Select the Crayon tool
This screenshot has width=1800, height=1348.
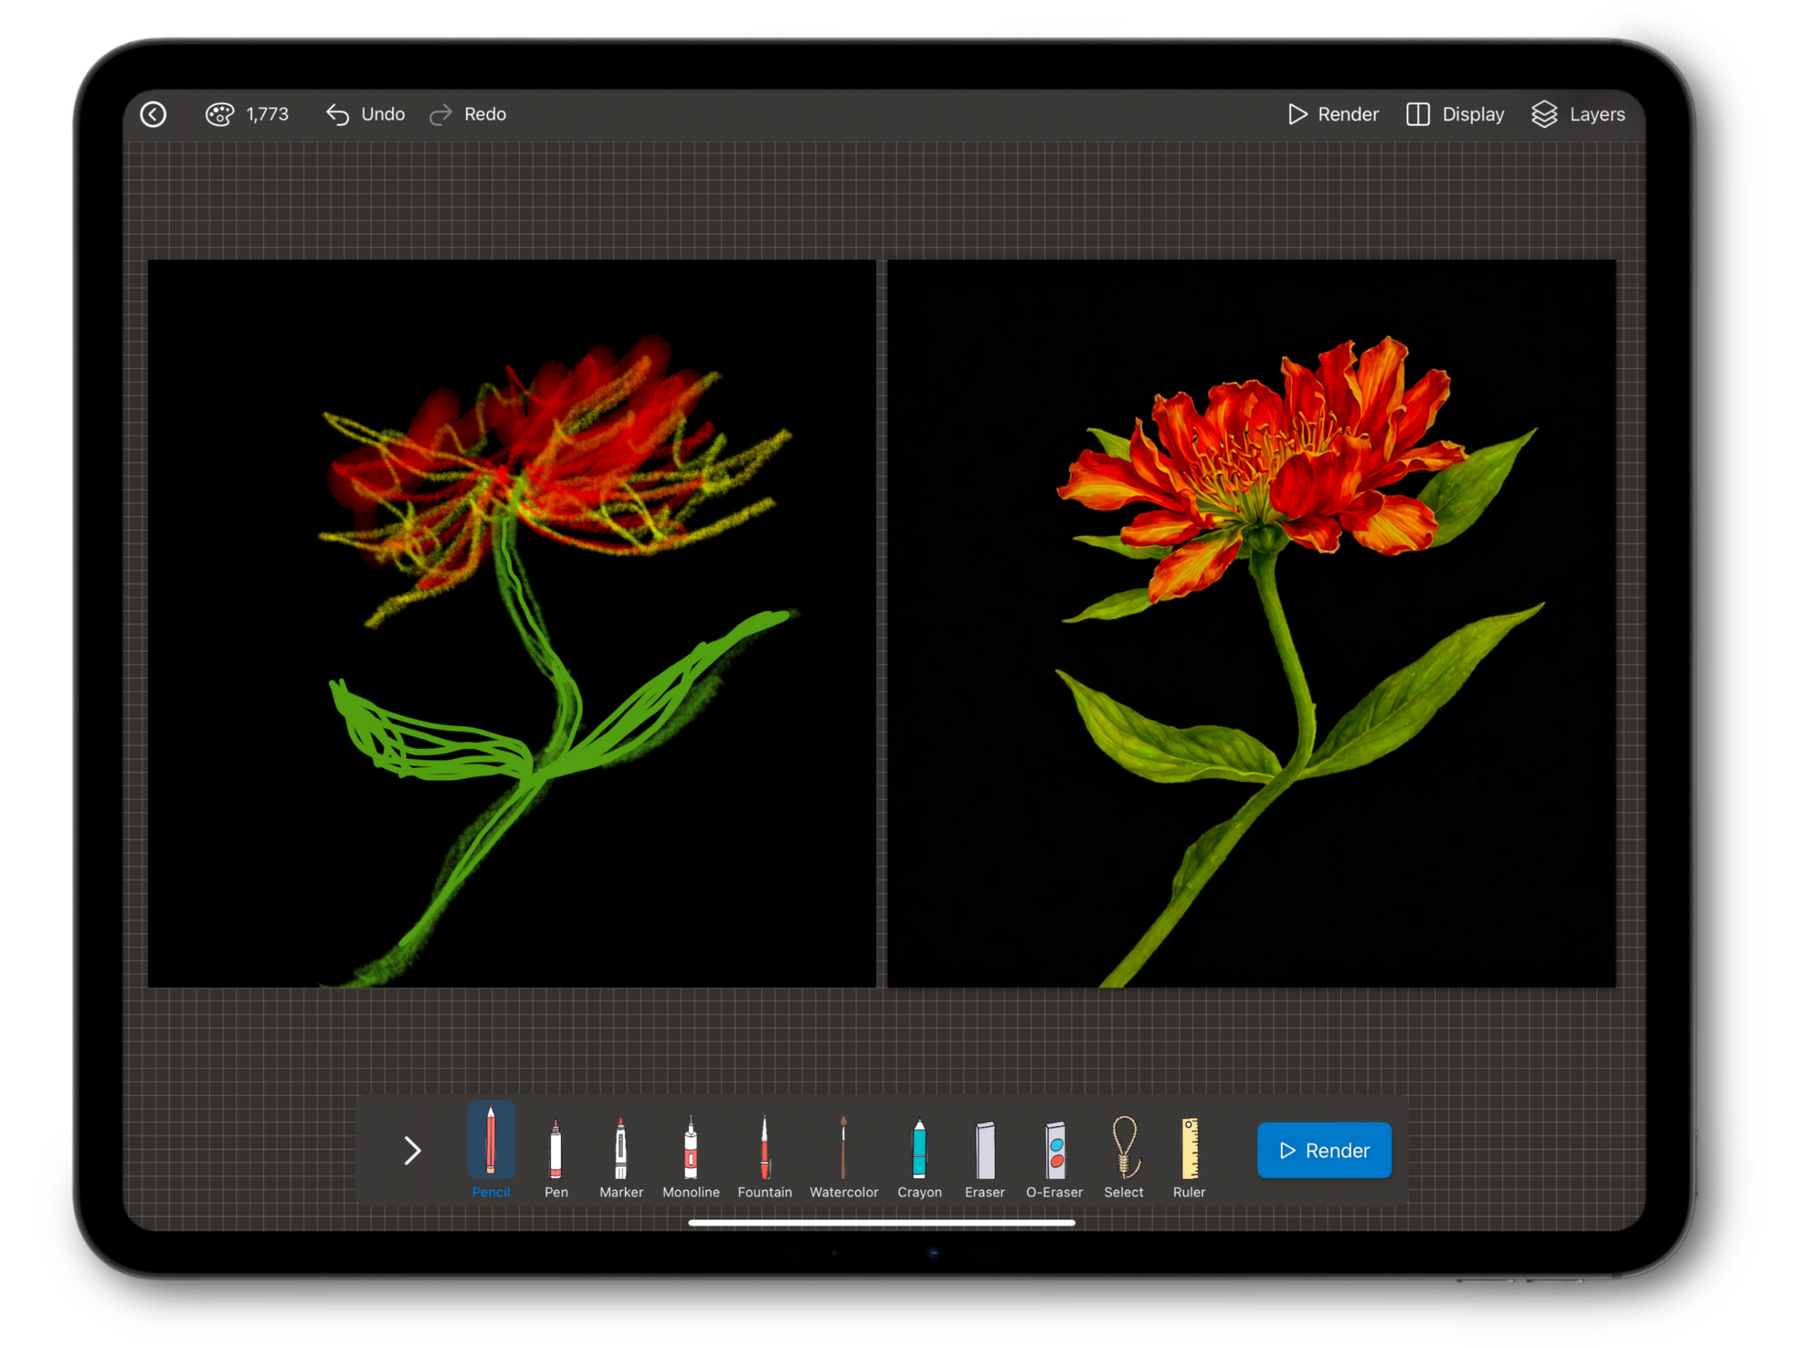(919, 1152)
